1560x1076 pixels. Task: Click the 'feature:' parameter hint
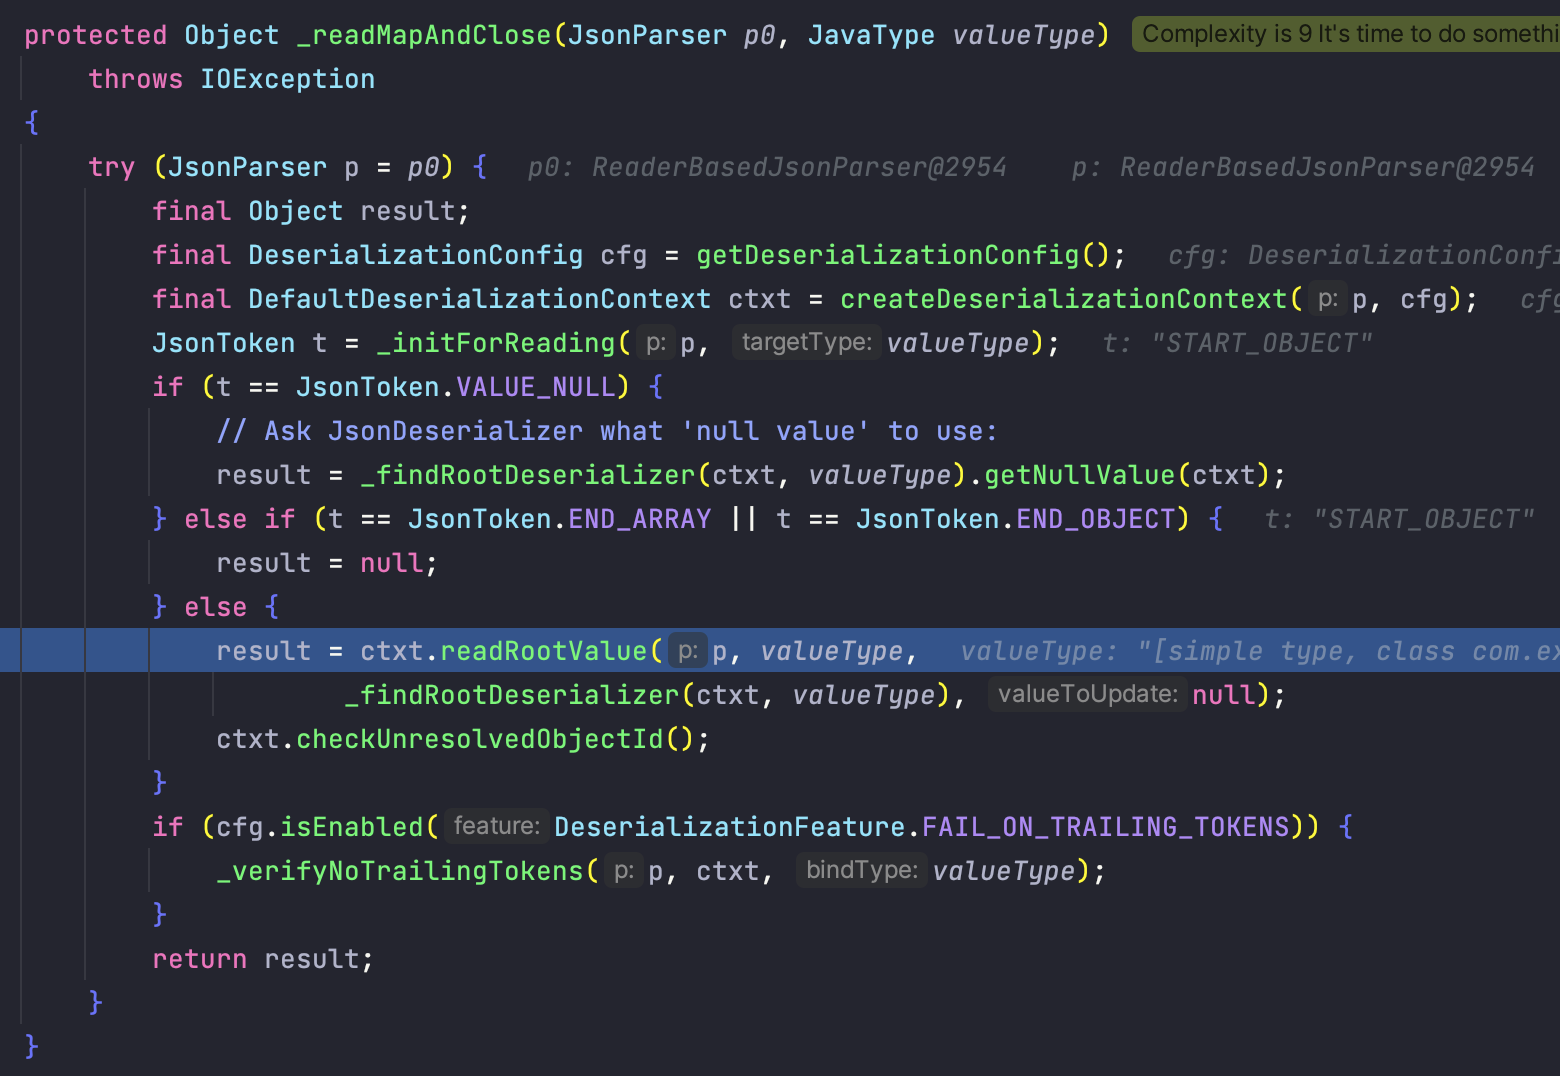(x=497, y=826)
